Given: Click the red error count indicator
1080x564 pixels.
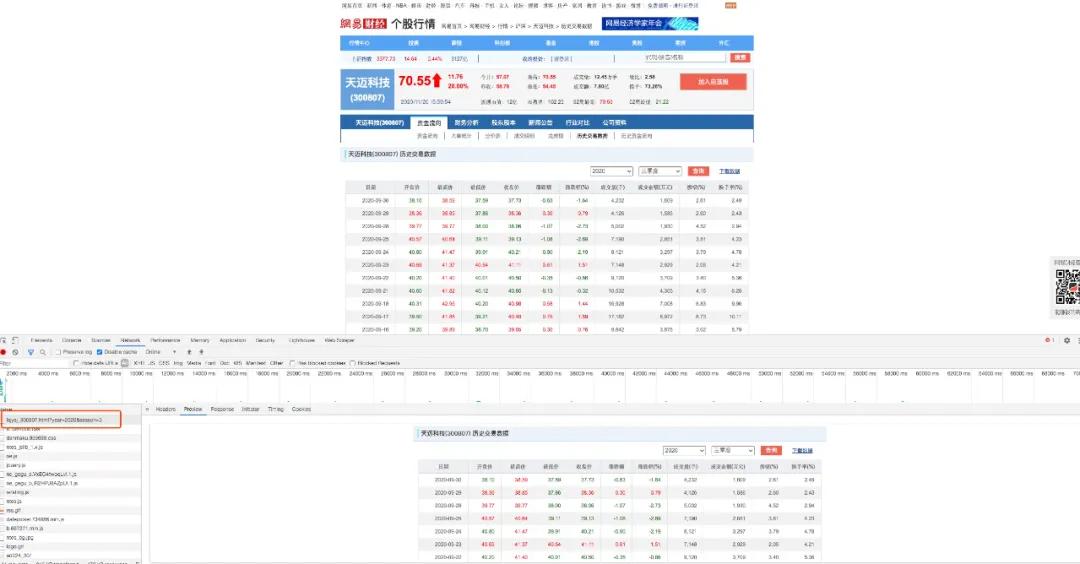Looking at the screenshot, I should (1050, 340).
